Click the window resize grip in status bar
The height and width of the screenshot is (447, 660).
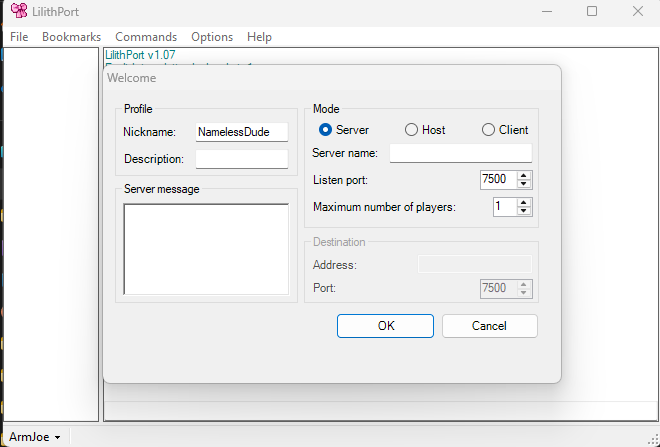[654, 440]
